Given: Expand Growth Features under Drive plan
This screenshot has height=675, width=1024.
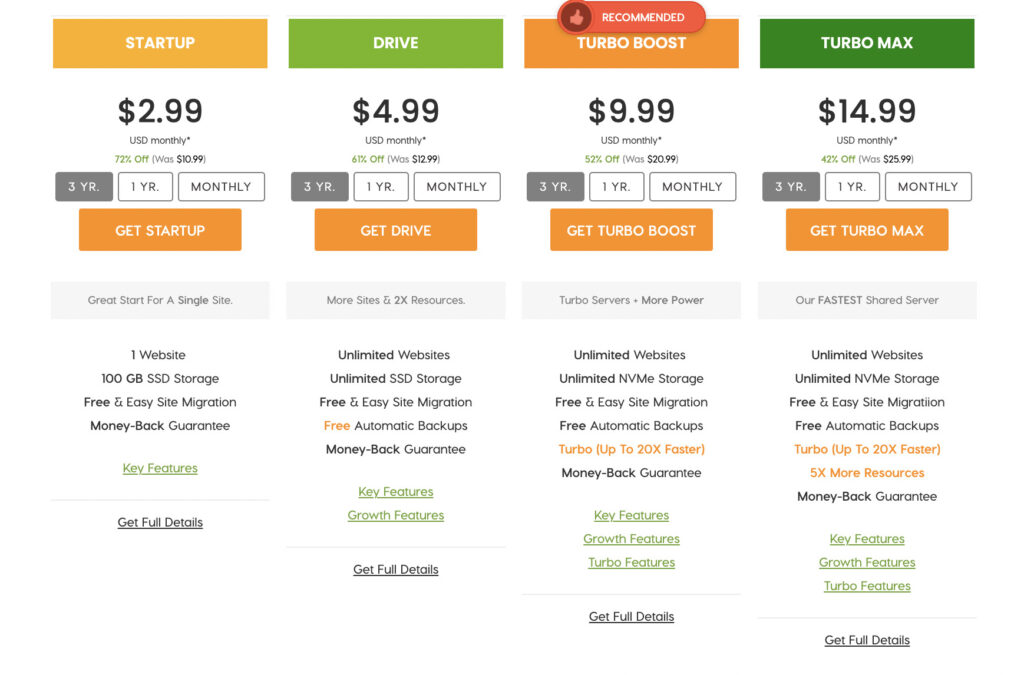Looking at the screenshot, I should (x=396, y=515).
